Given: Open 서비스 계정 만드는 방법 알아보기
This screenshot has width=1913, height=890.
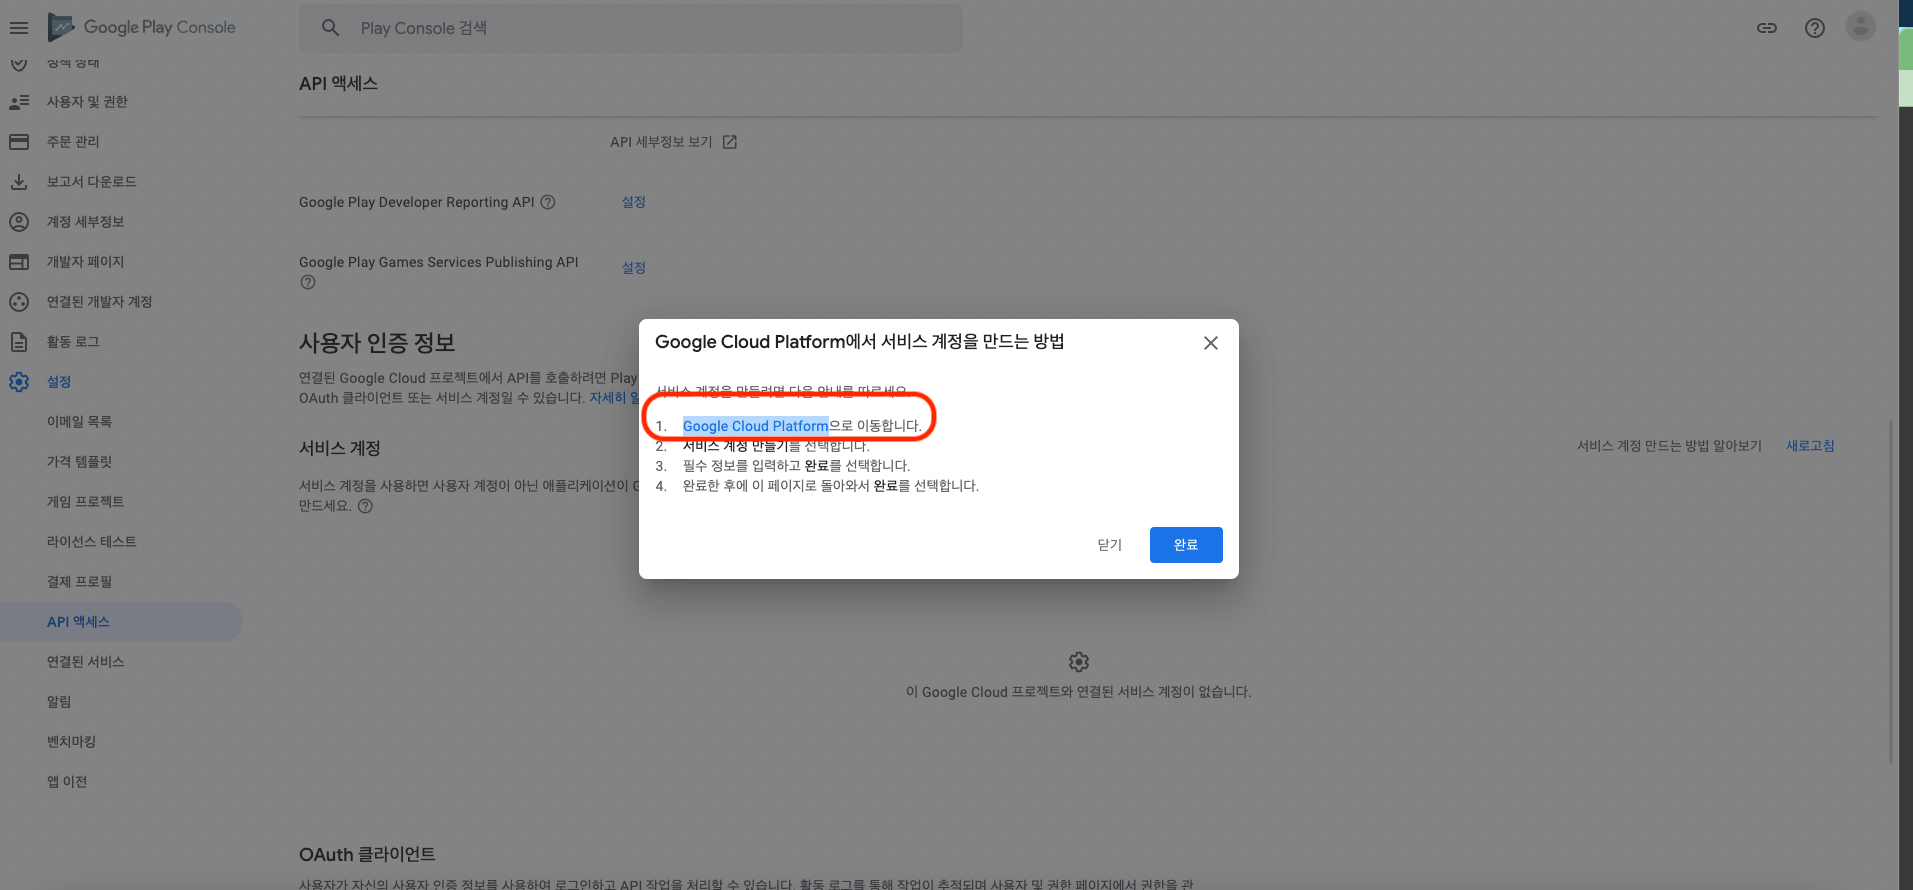Looking at the screenshot, I should pos(1669,446).
